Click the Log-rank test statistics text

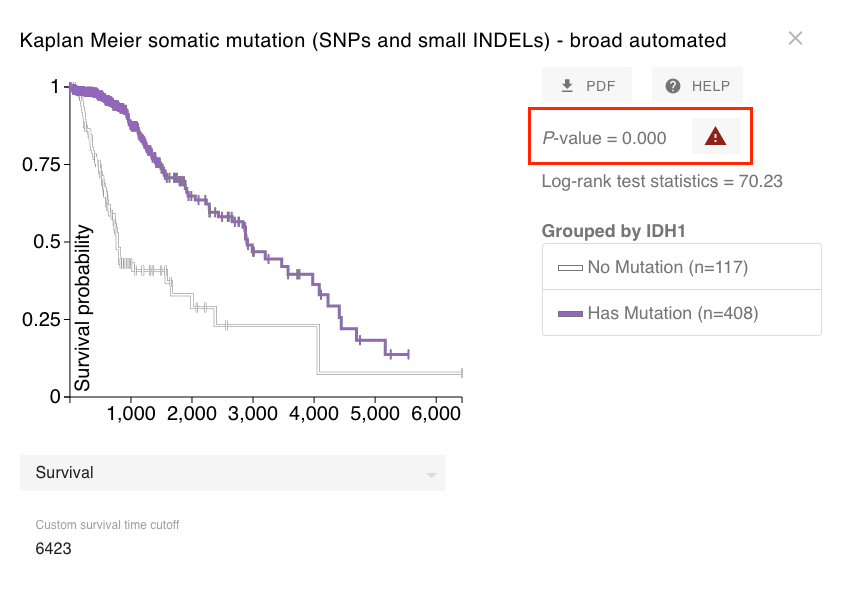pyautogui.click(x=661, y=181)
